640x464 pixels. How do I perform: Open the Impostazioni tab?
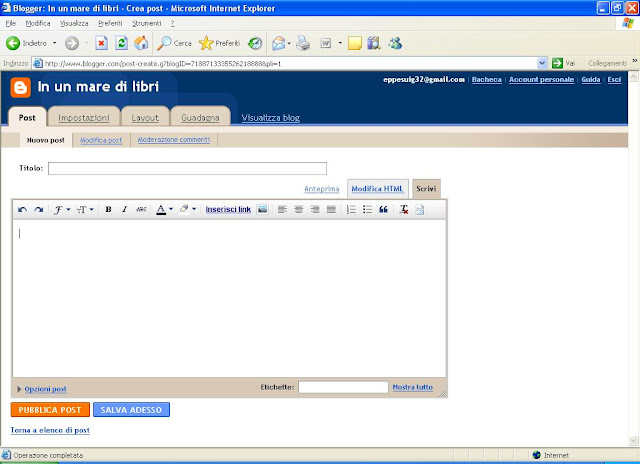[x=84, y=118]
